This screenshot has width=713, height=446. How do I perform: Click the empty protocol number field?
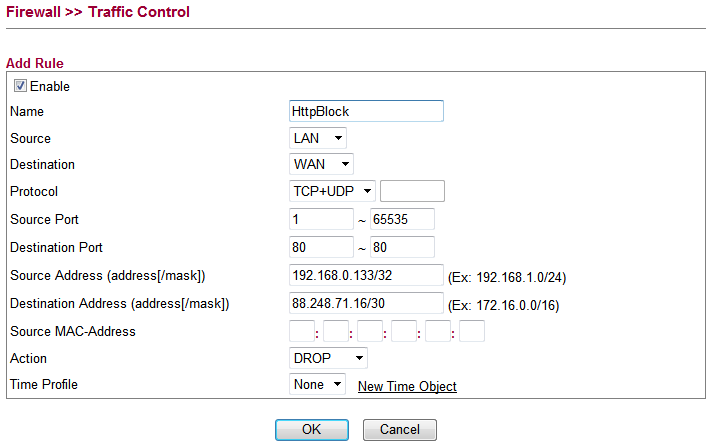[x=412, y=191]
